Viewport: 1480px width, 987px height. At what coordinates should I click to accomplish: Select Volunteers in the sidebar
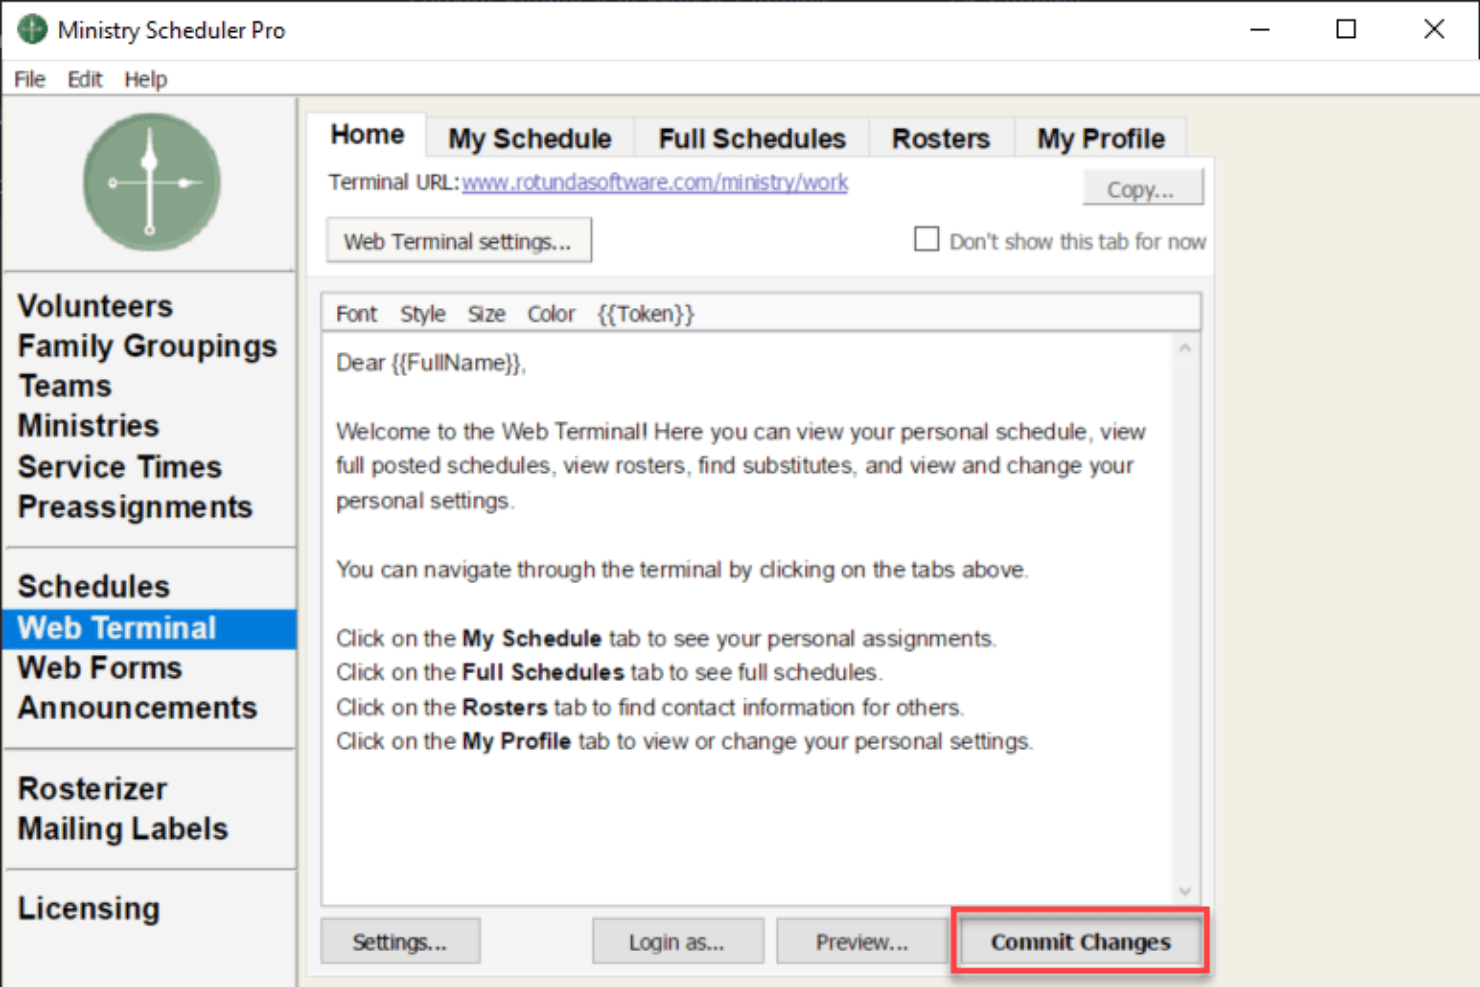tap(95, 306)
